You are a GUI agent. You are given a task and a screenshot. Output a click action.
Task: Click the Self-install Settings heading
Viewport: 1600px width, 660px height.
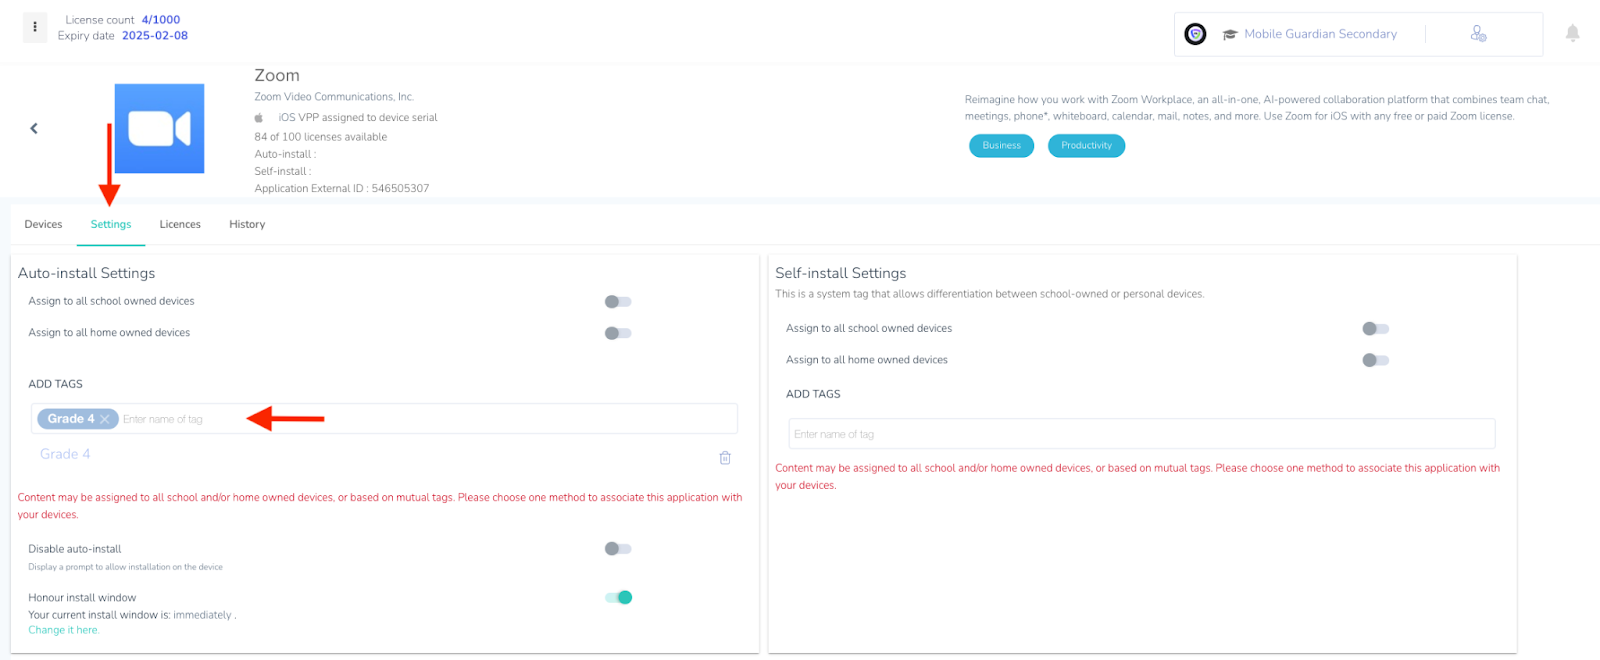pyautogui.click(x=841, y=273)
